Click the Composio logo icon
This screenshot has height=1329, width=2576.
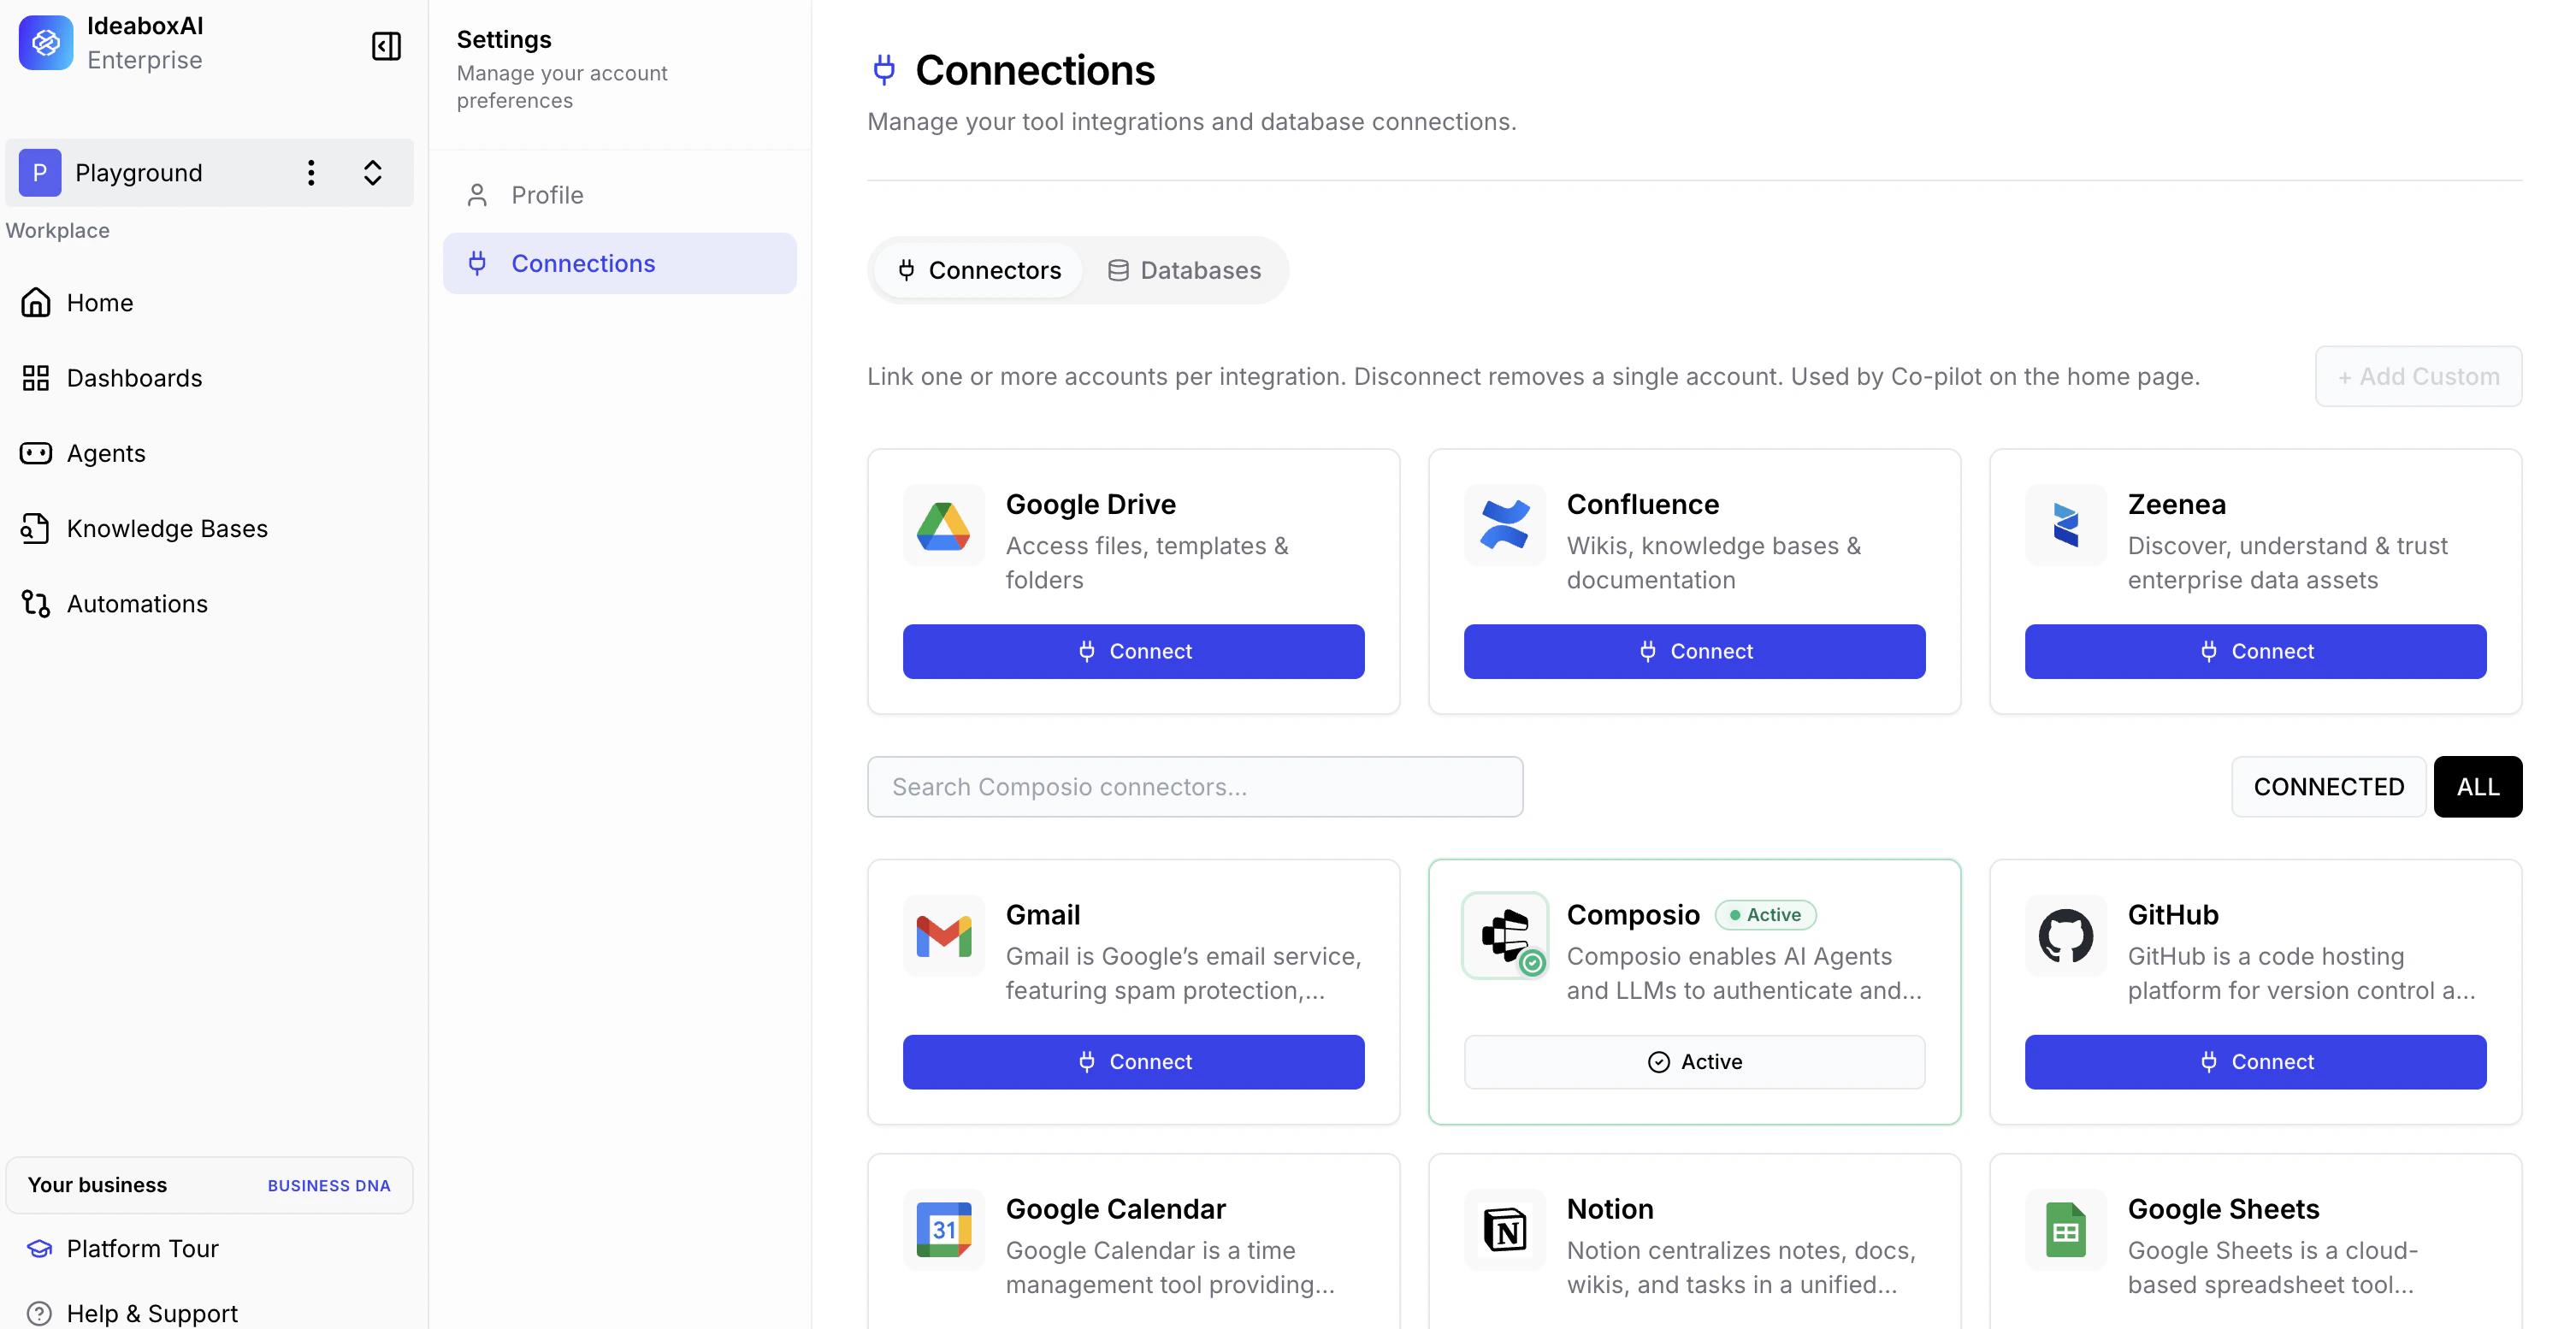tap(1504, 936)
